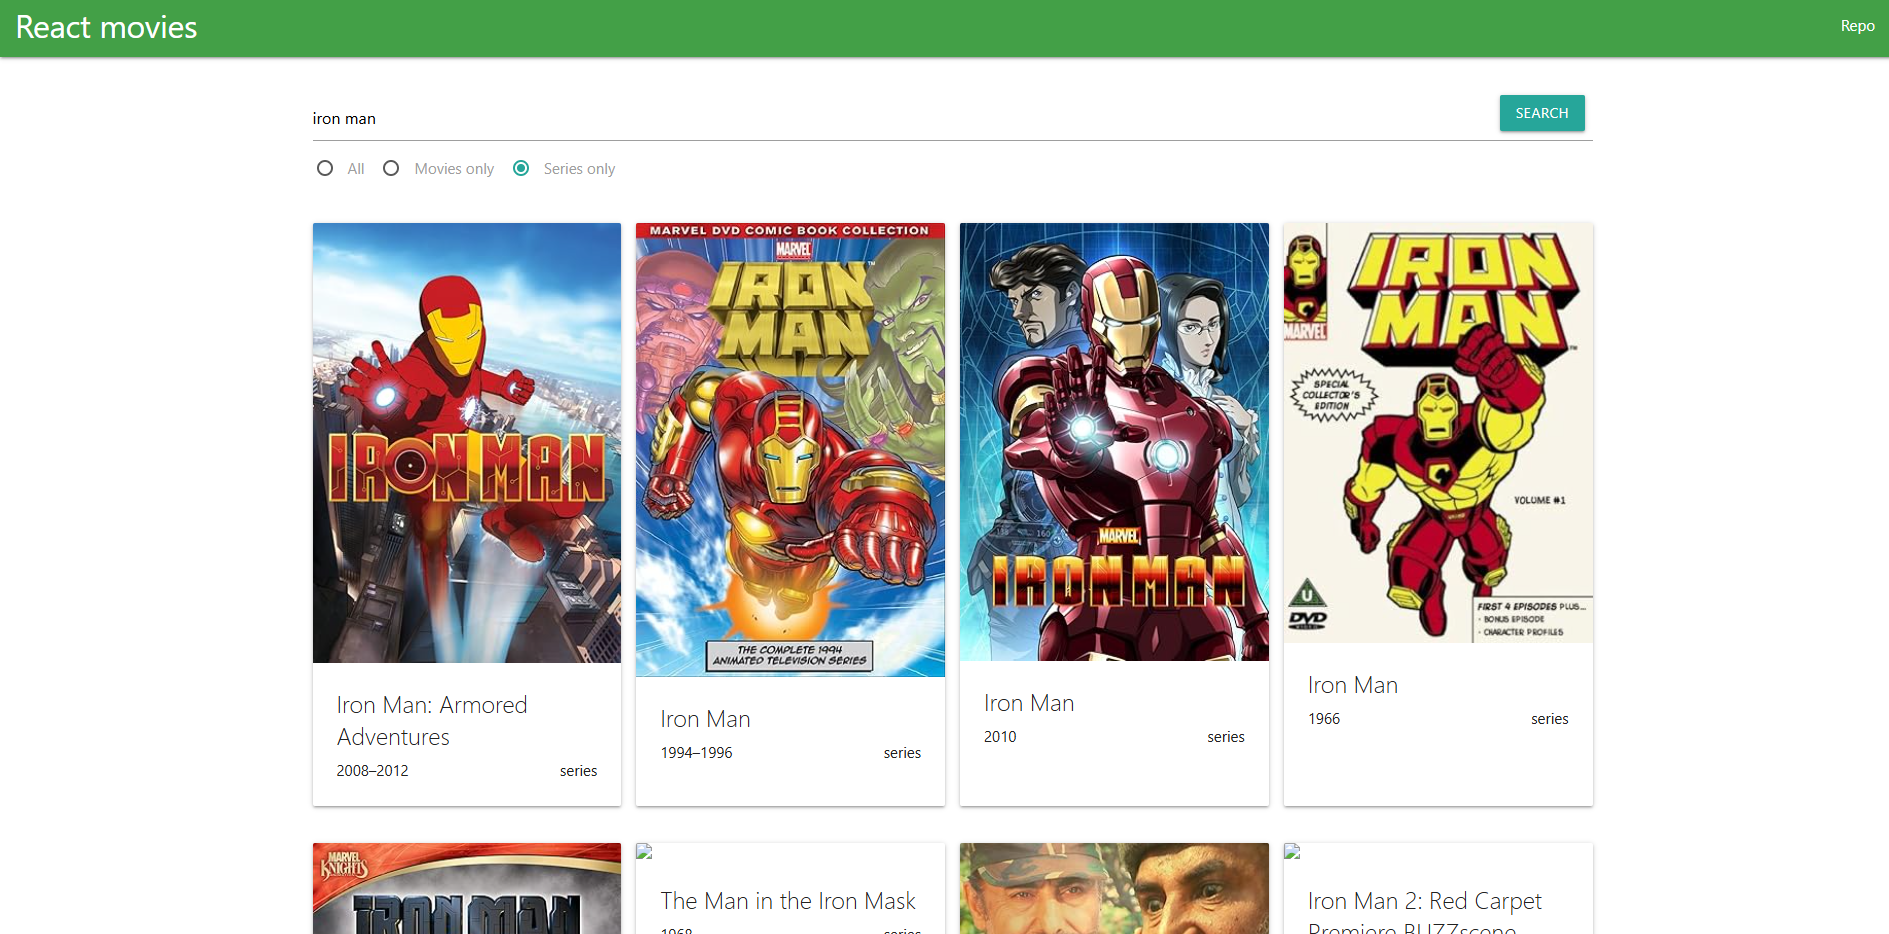The width and height of the screenshot is (1889, 934).
Task: Click the "Iron Man" title above 2010
Action: point(1029,703)
